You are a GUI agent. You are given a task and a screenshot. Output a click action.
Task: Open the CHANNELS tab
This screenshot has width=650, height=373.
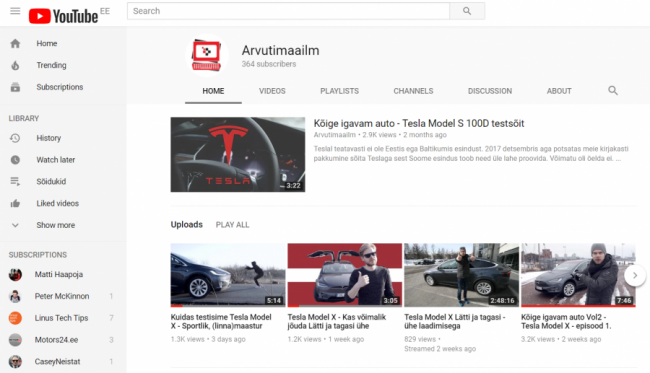coord(413,91)
